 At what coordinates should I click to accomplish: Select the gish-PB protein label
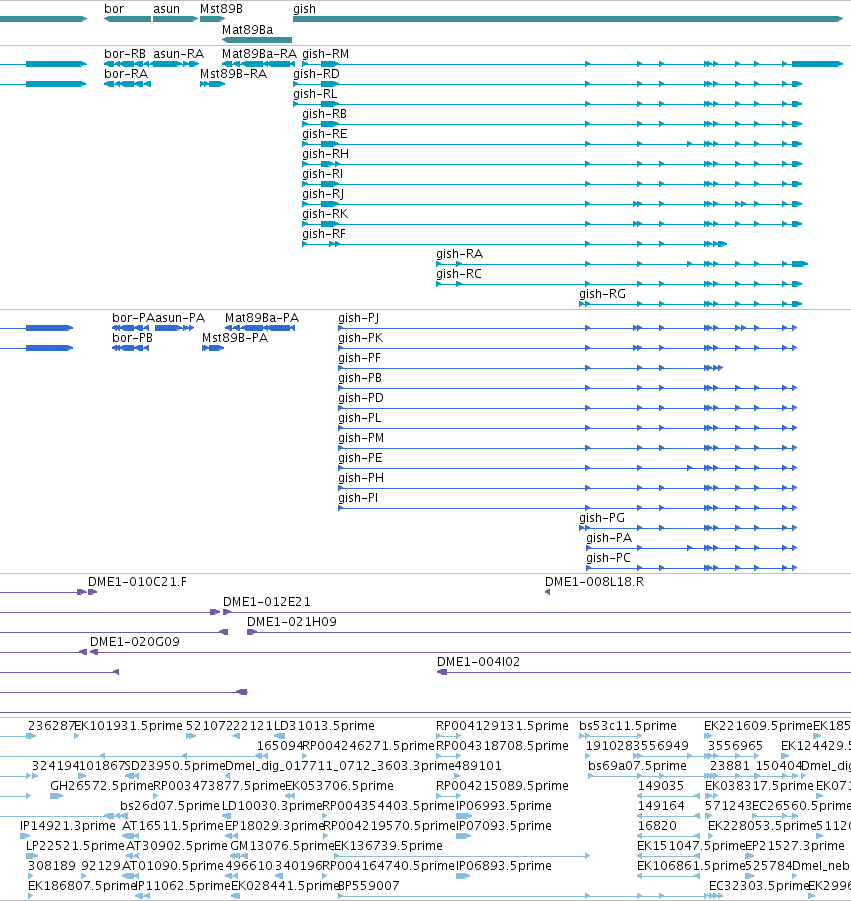(360, 378)
